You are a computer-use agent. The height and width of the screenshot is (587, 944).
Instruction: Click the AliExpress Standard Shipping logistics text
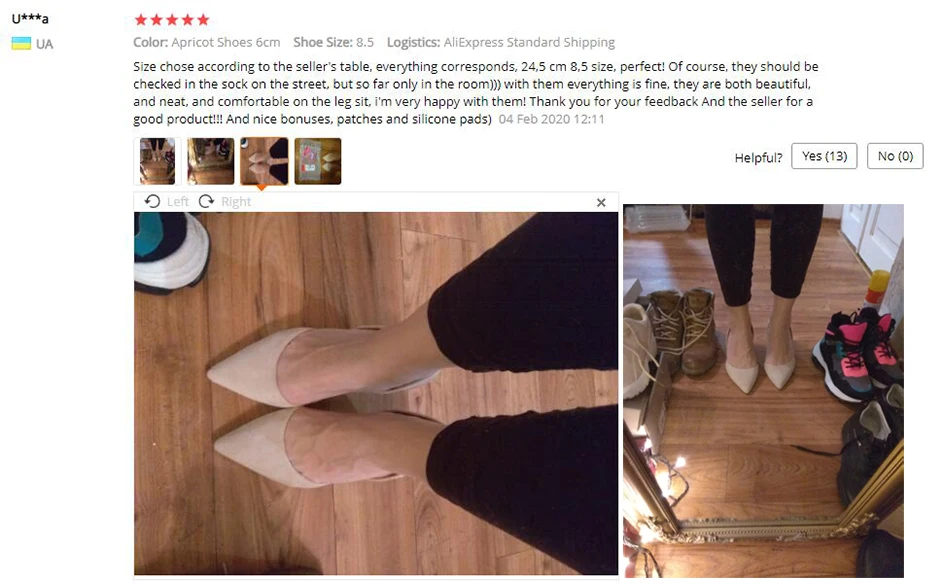pyautogui.click(x=529, y=42)
